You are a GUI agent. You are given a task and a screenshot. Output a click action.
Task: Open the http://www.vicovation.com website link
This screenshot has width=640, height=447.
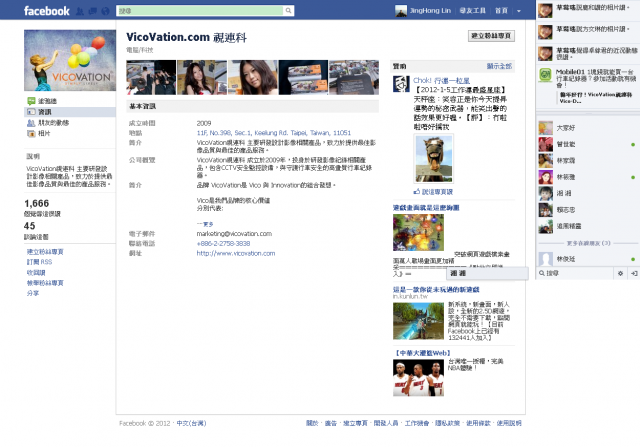pyautogui.click(x=236, y=253)
